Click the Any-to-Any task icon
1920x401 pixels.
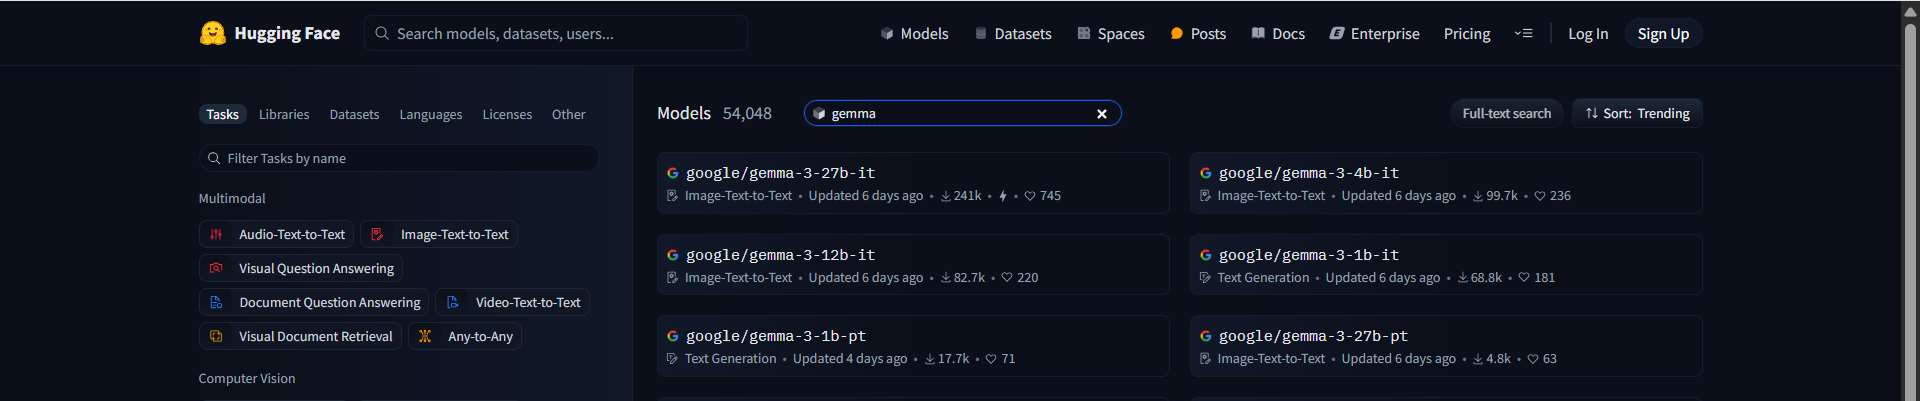425,336
